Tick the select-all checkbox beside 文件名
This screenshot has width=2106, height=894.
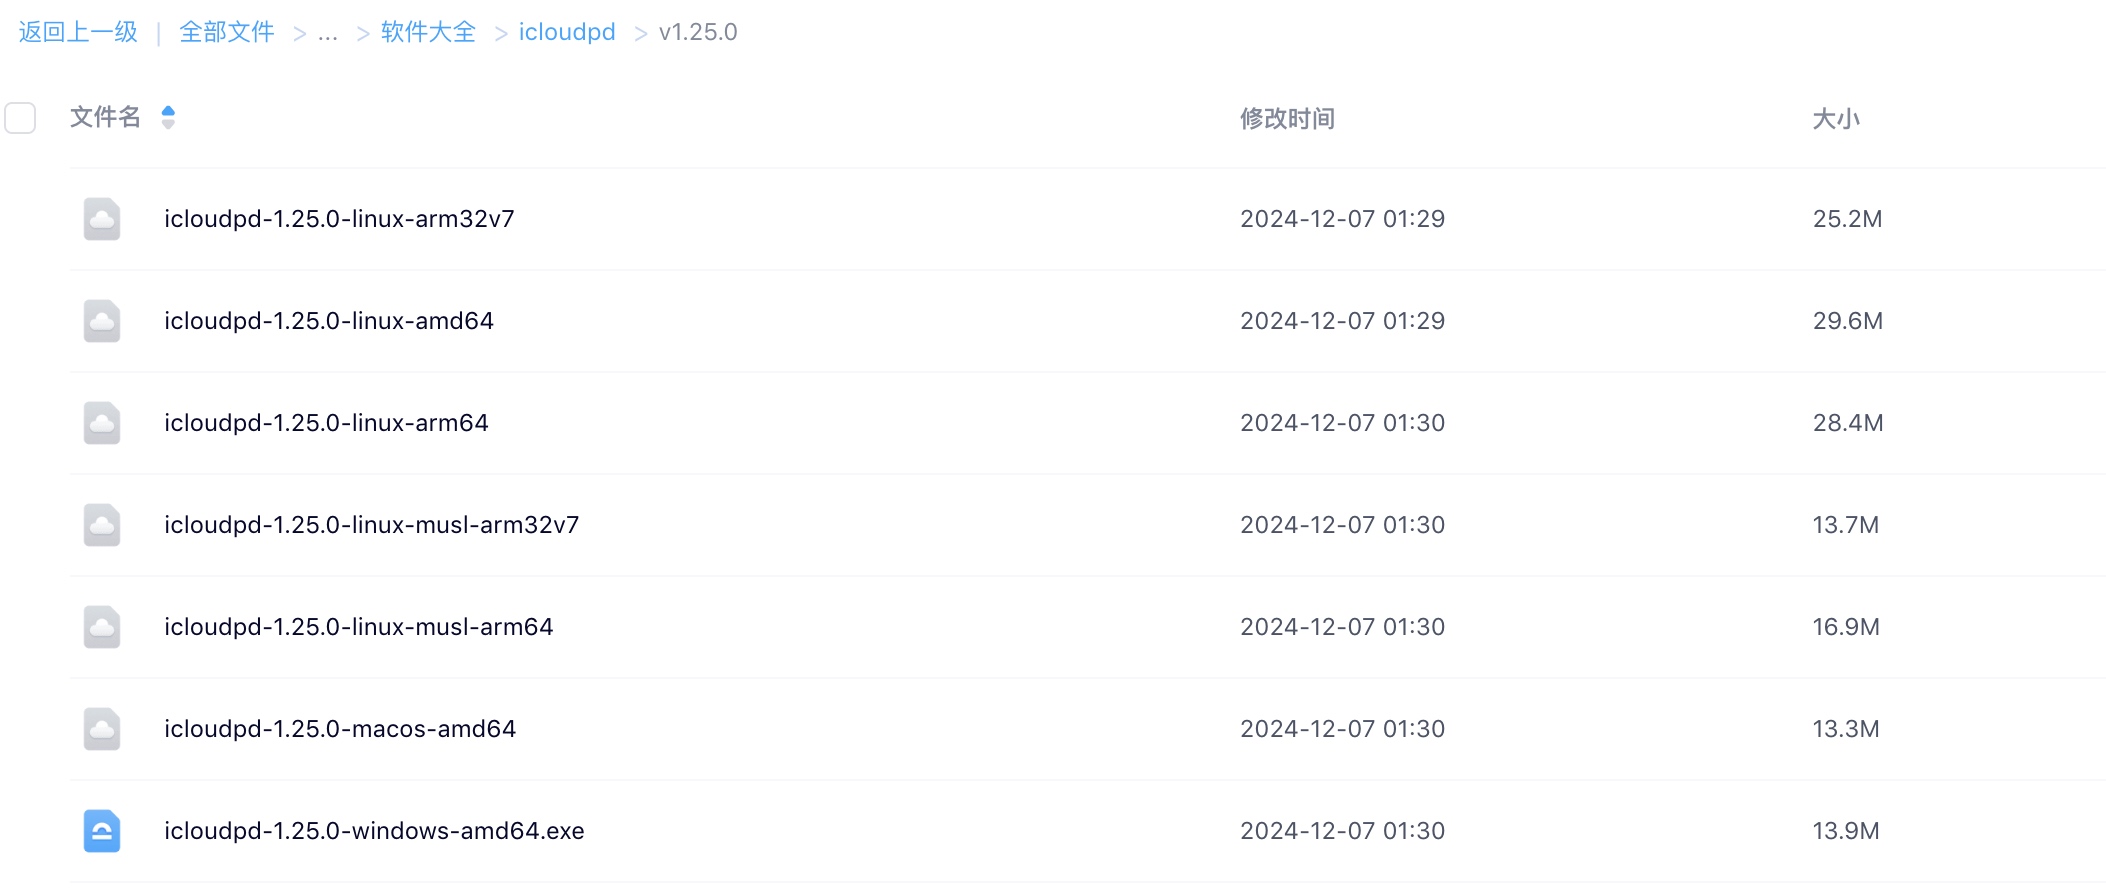click(x=20, y=118)
